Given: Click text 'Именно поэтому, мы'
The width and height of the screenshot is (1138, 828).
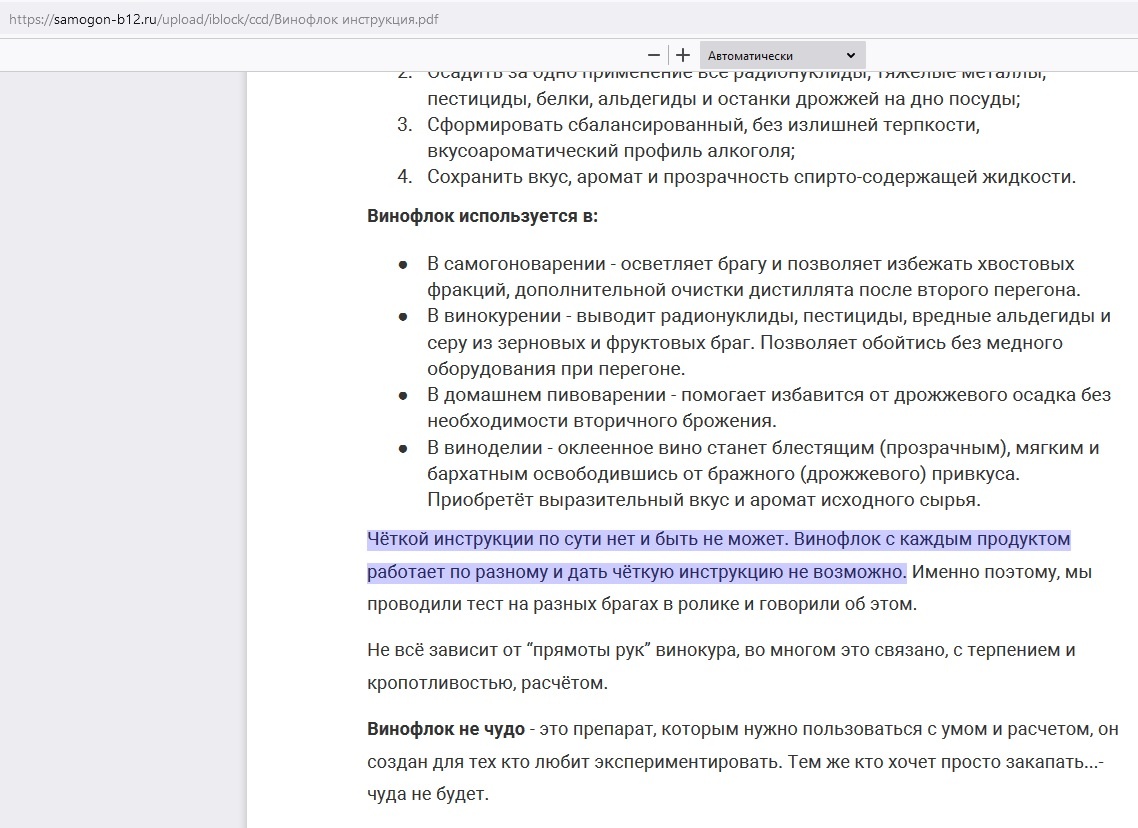Looking at the screenshot, I should [1002, 572].
